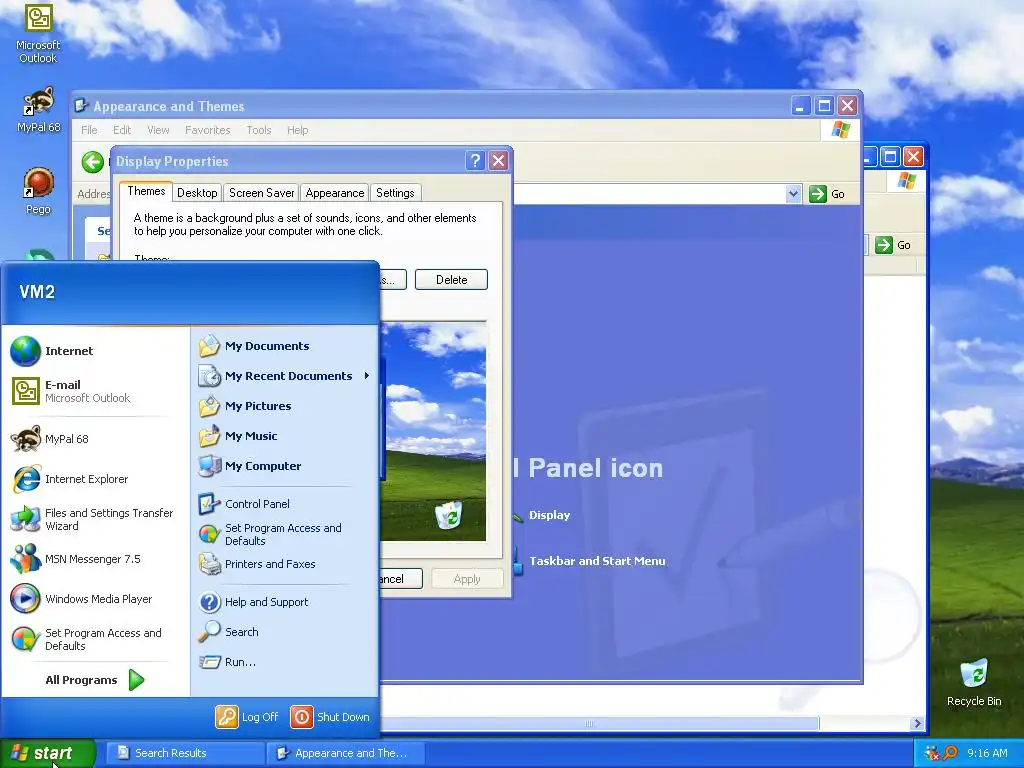Click horizontal scrollbar in back window
This screenshot has height=768, width=1024.
click(599, 723)
